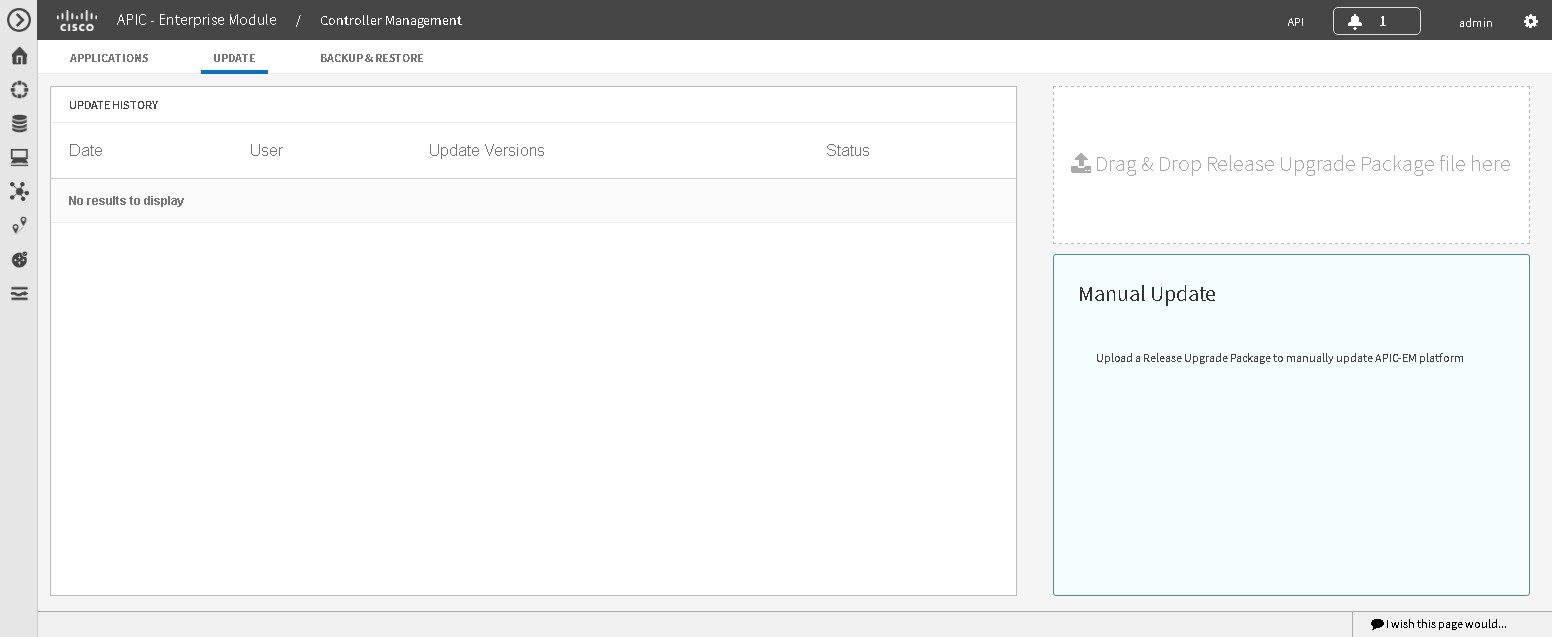Select the Host Inventory laptop icon

(x=18, y=156)
